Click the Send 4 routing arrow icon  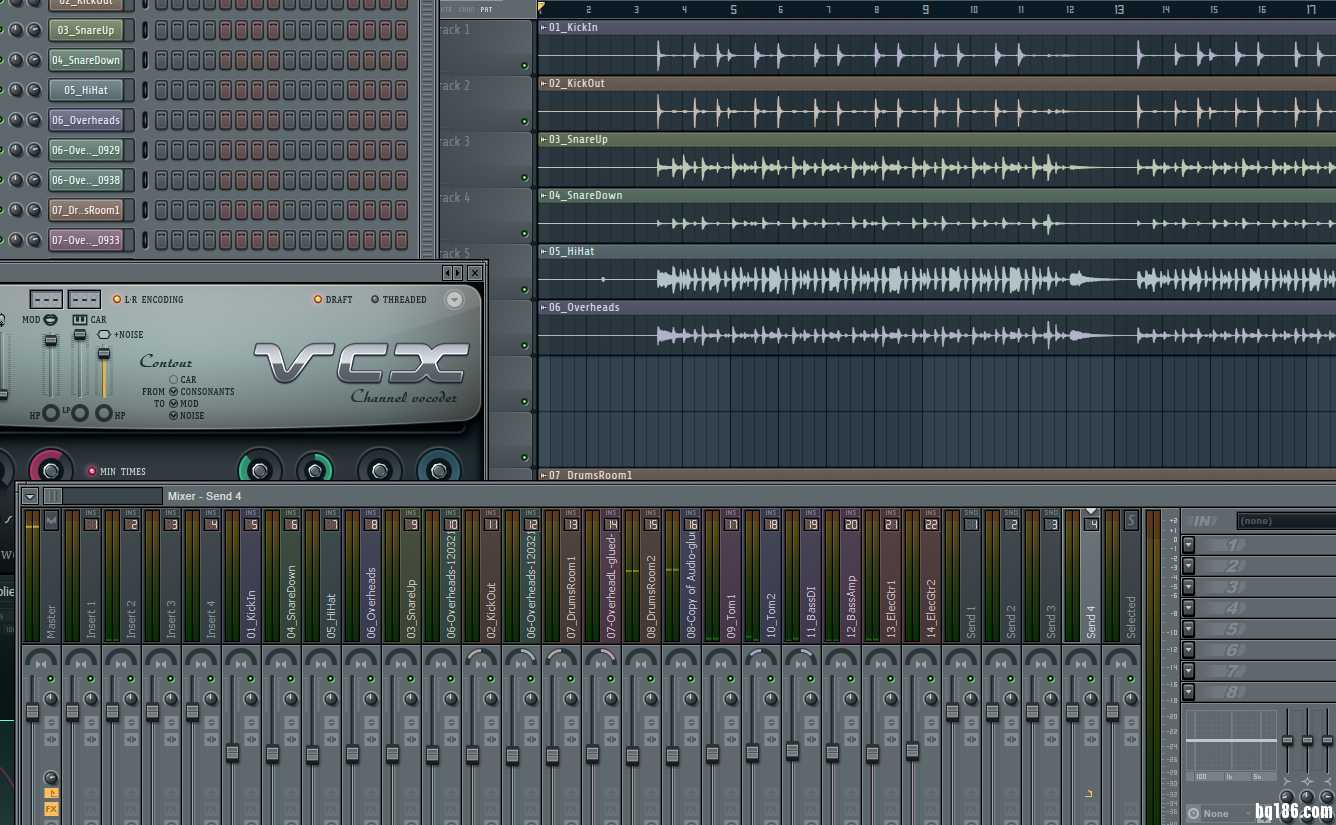[x=1089, y=794]
